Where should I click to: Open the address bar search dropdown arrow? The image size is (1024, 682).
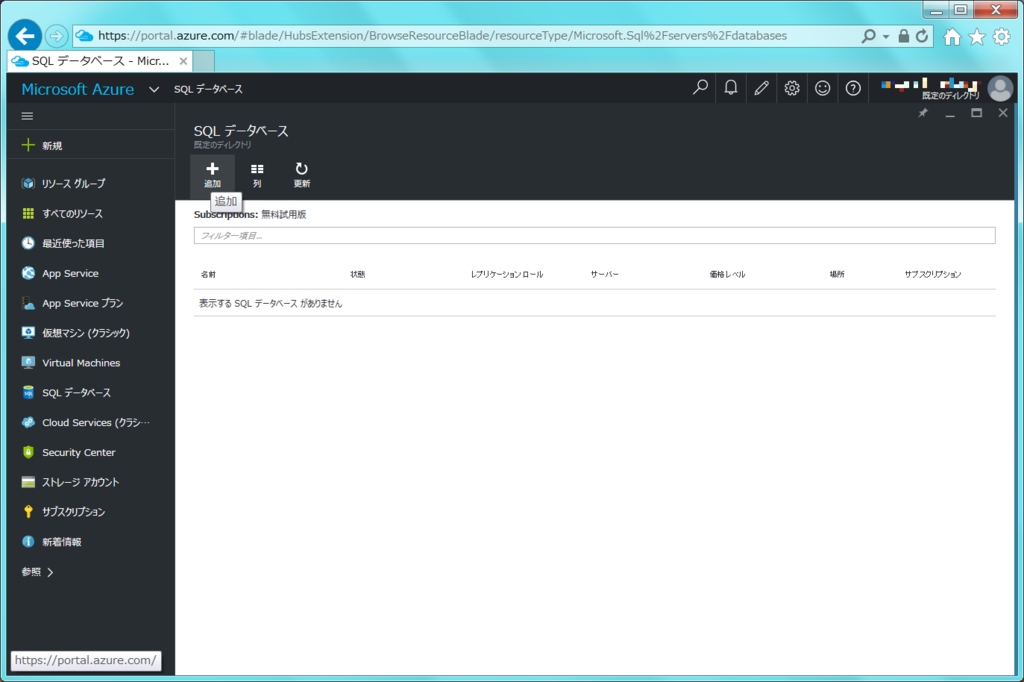point(886,37)
